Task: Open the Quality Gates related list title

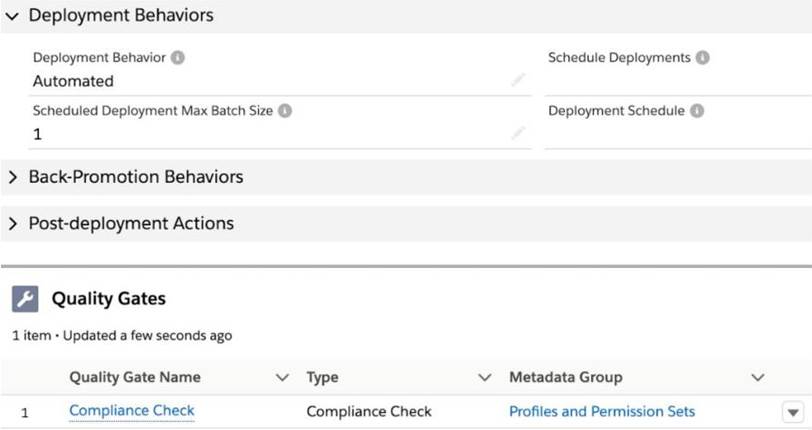Action: [108, 299]
